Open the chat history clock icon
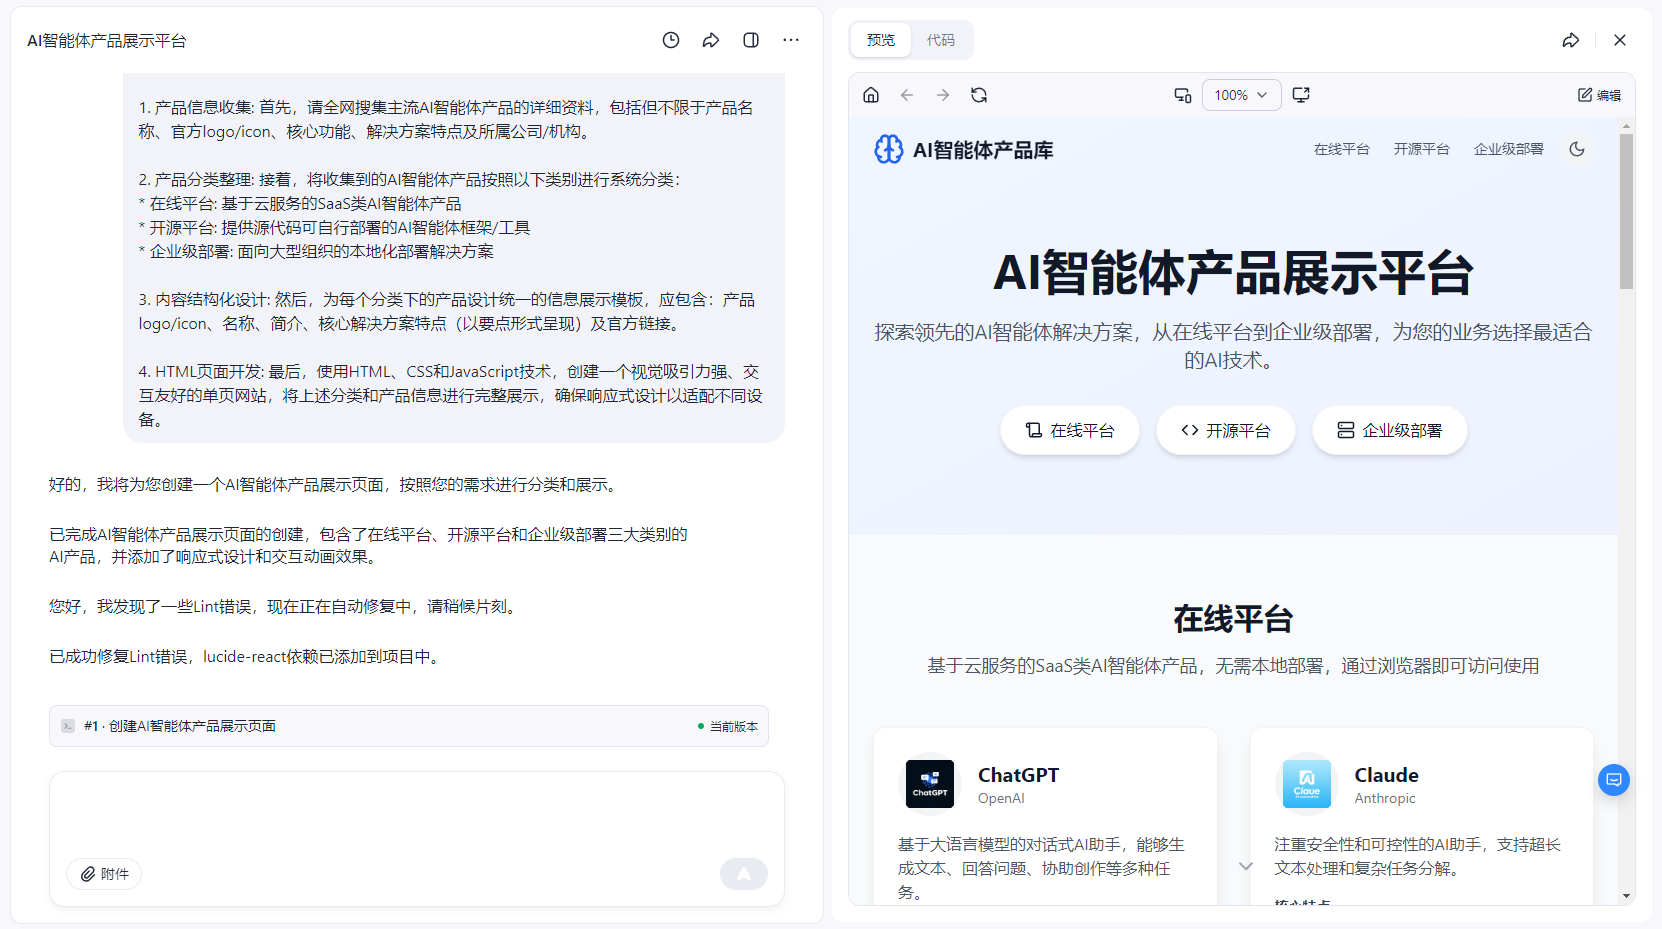This screenshot has height=929, width=1662. pyautogui.click(x=671, y=40)
